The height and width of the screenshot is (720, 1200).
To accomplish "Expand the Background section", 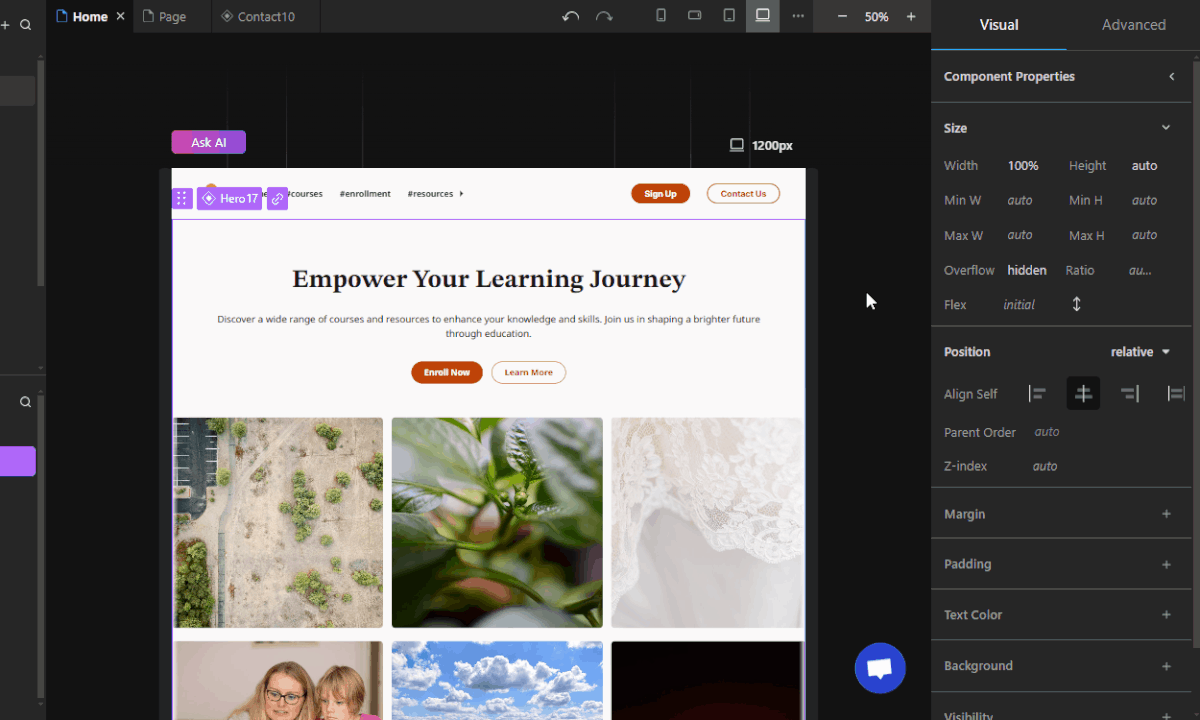I will pos(1166,666).
